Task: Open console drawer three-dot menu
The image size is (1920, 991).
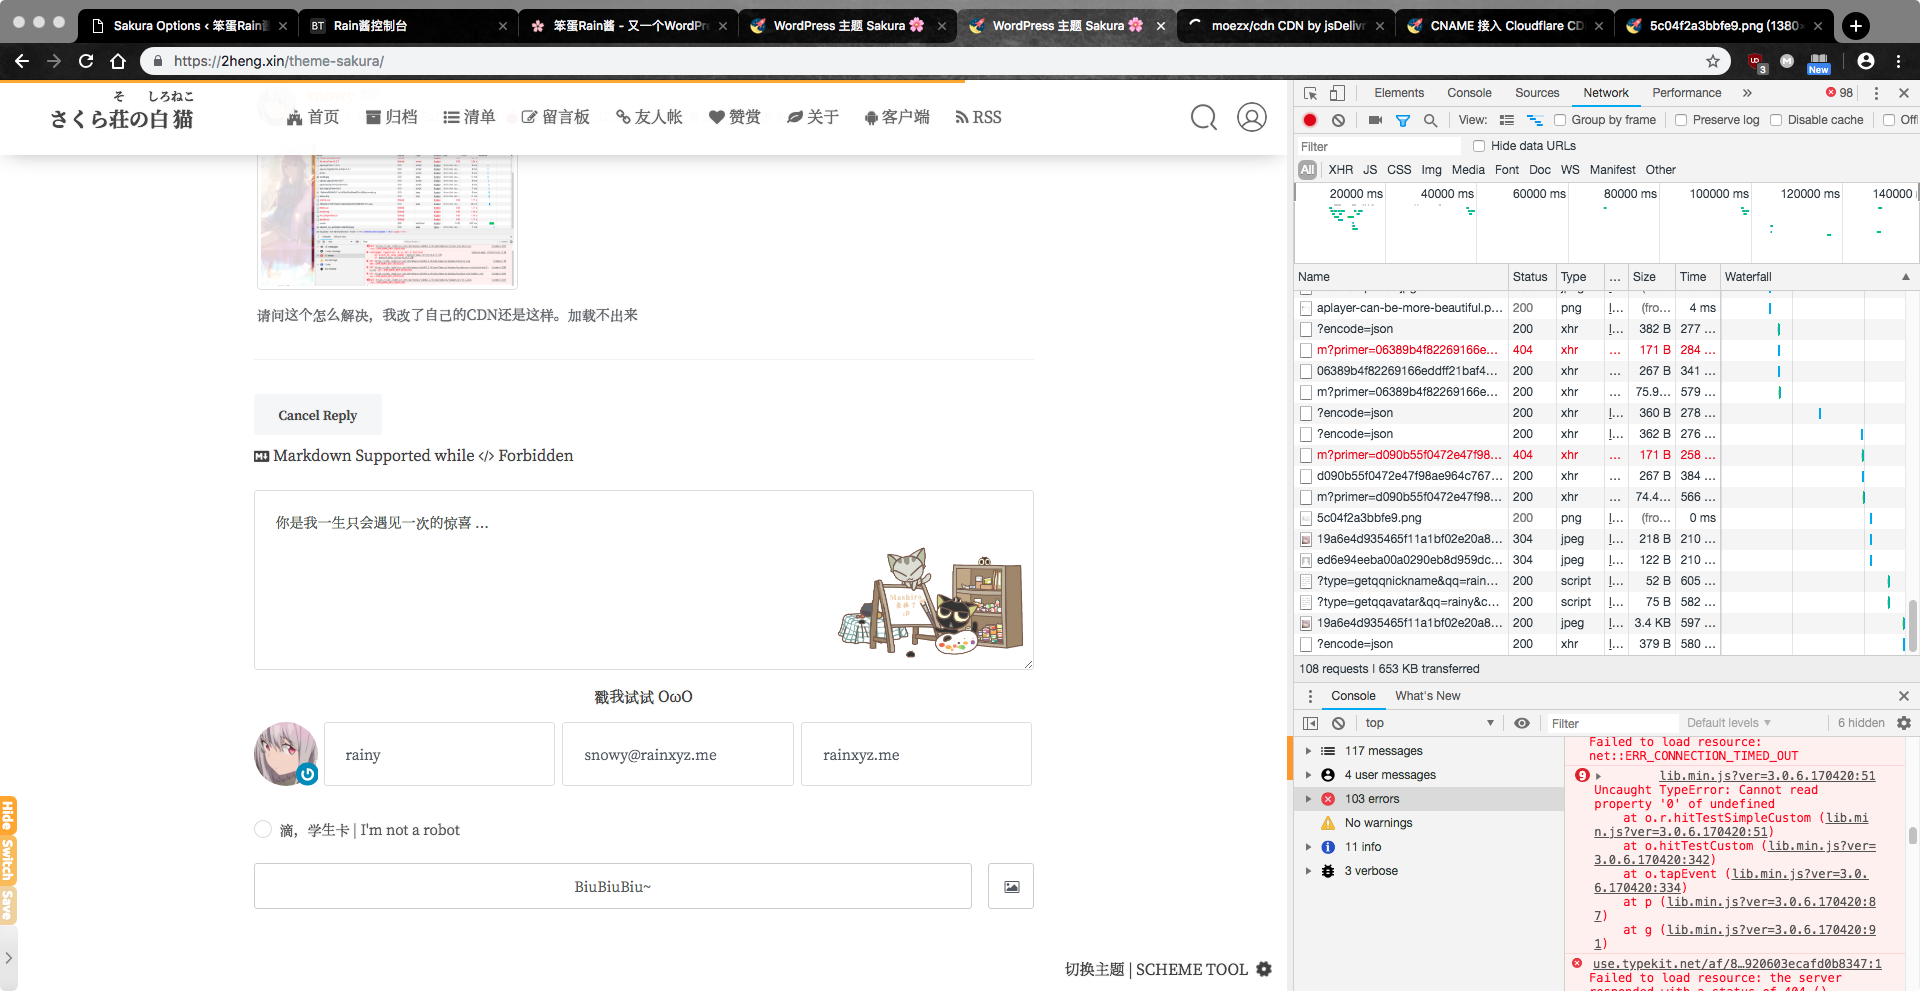Action: click(1310, 696)
